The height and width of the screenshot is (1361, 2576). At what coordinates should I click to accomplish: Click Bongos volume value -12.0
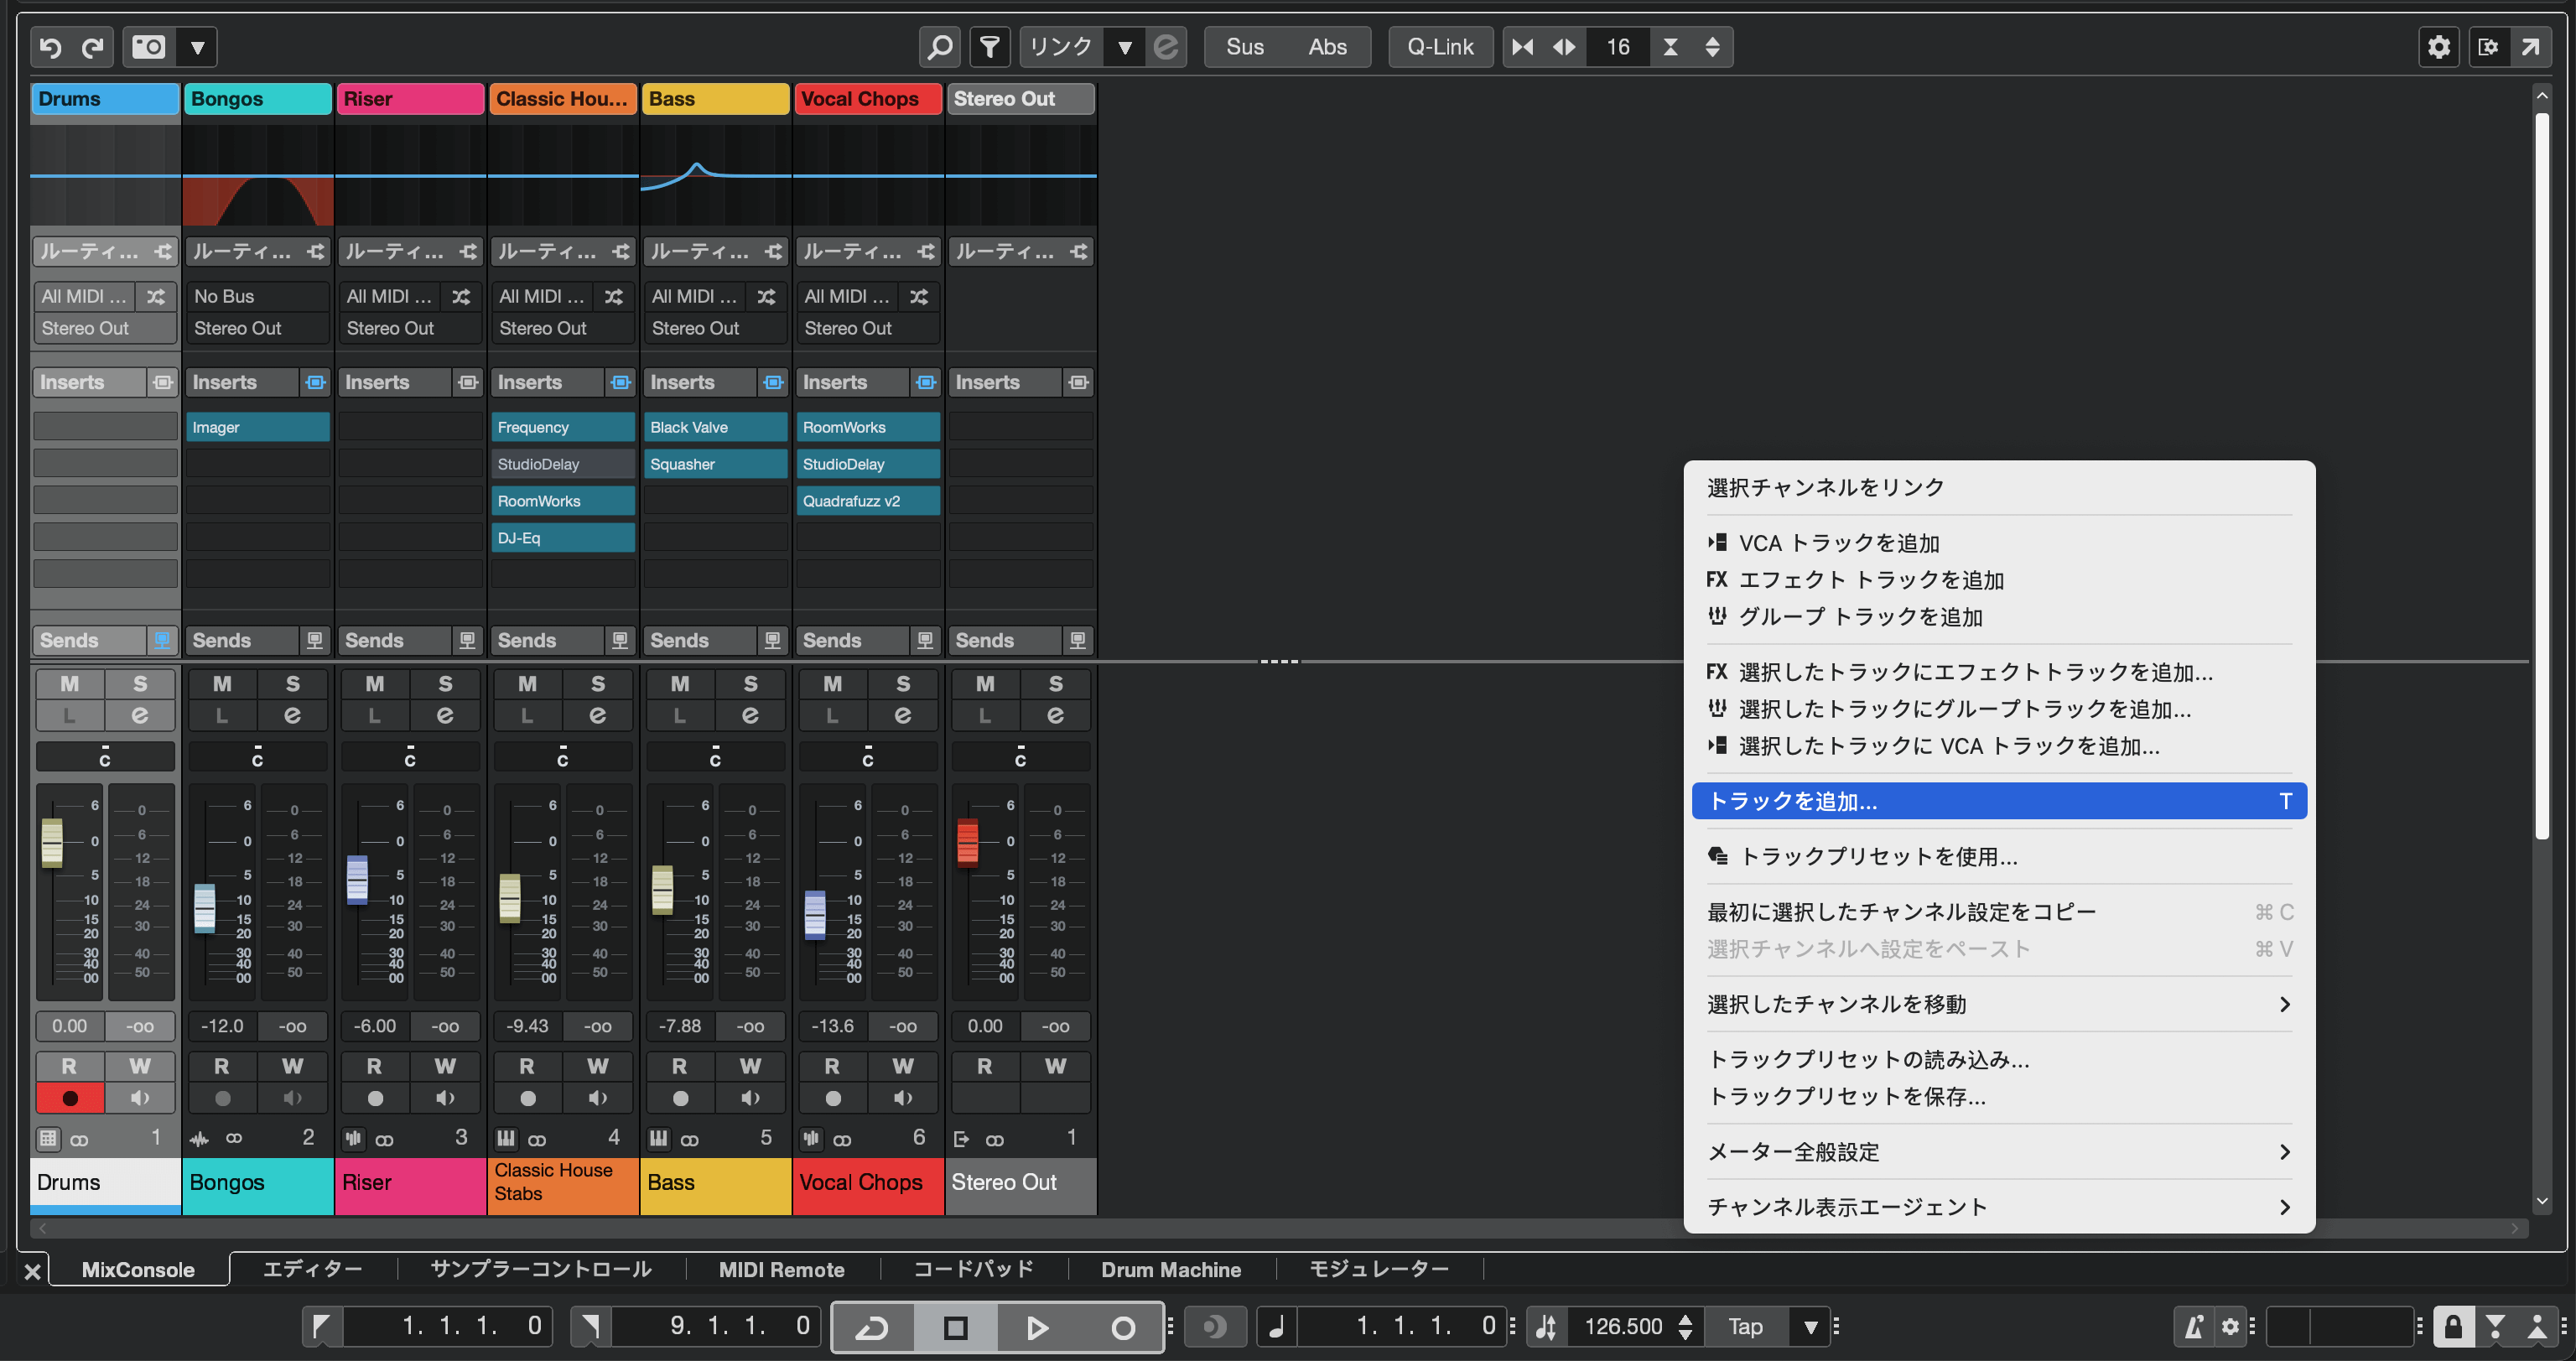point(222,1026)
